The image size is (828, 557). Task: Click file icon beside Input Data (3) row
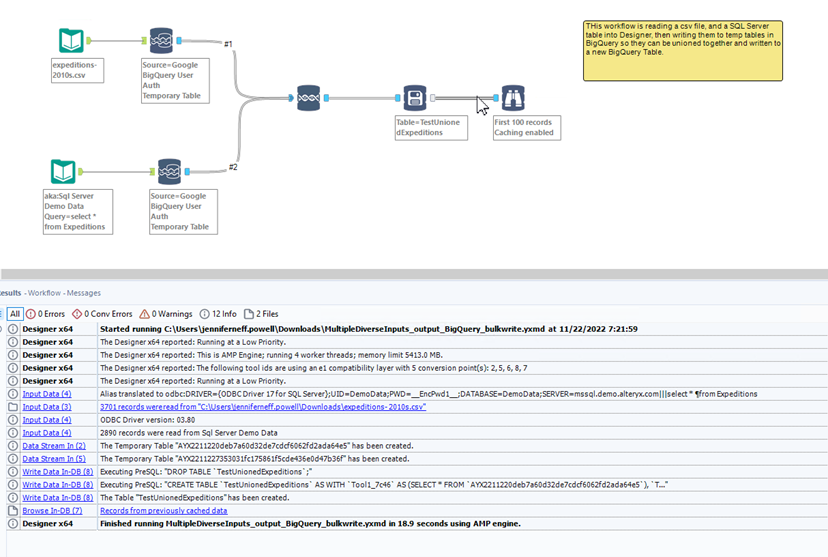point(13,407)
